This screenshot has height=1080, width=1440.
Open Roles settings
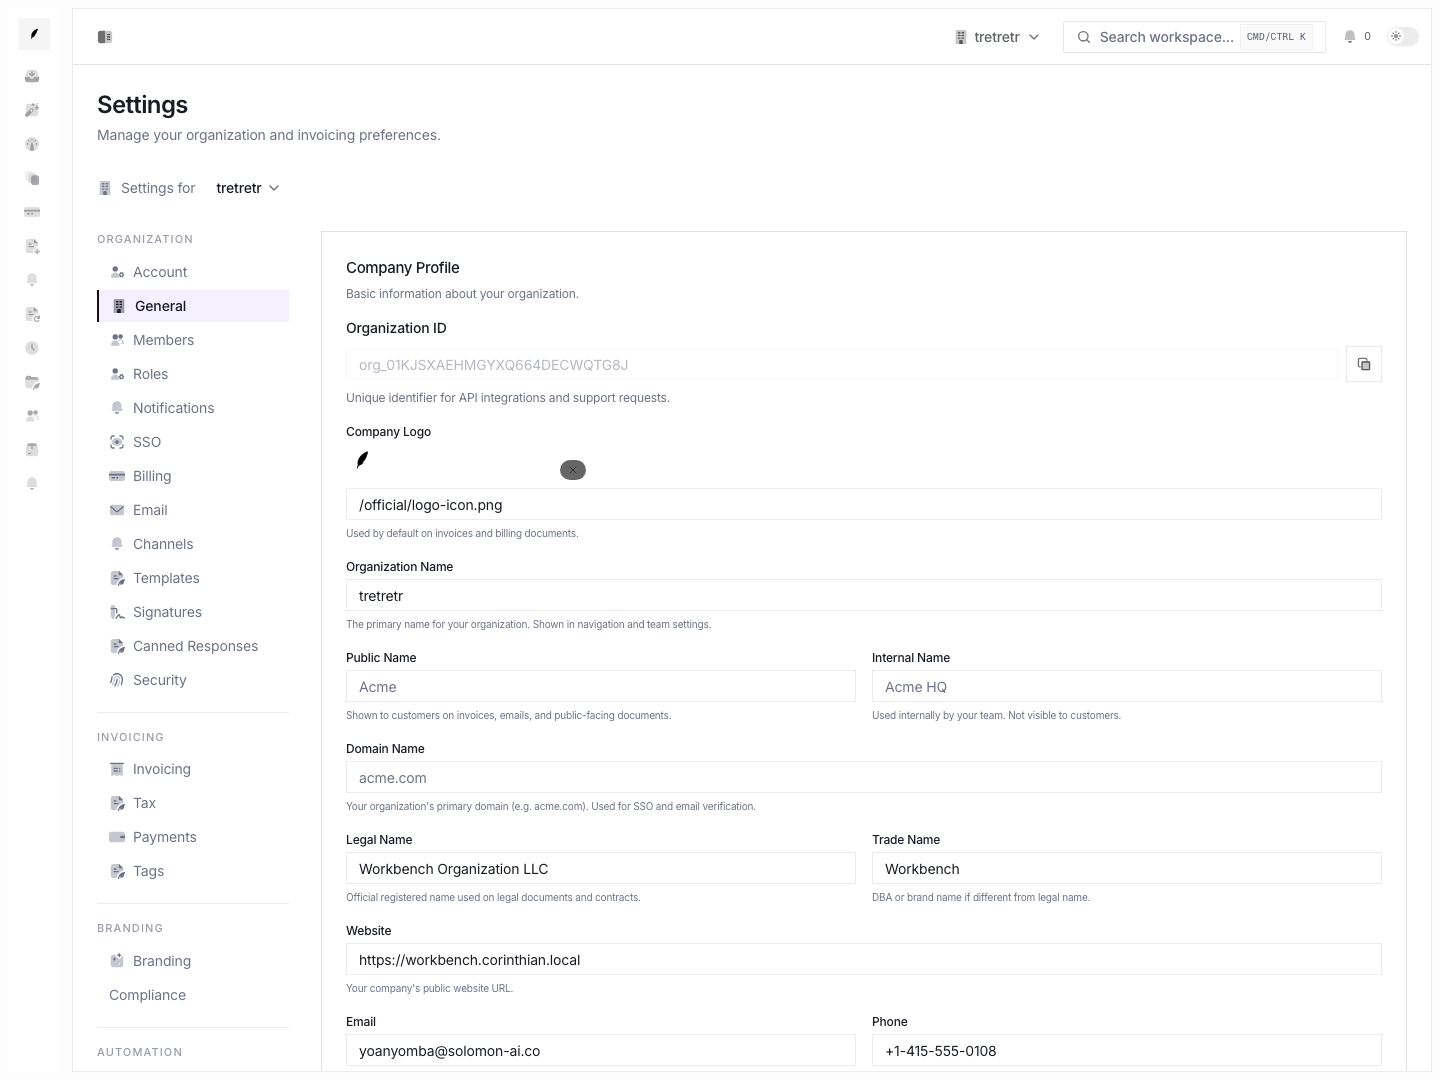(x=193, y=374)
